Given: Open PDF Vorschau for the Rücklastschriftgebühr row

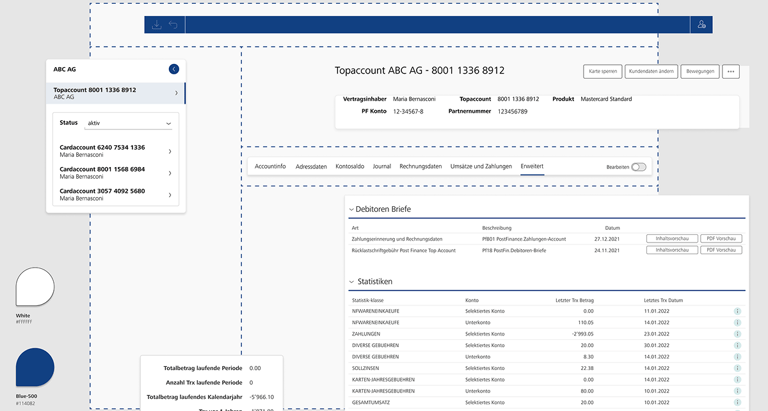Looking at the screenshot, I should pyautogui.click(x=721, y=250).
